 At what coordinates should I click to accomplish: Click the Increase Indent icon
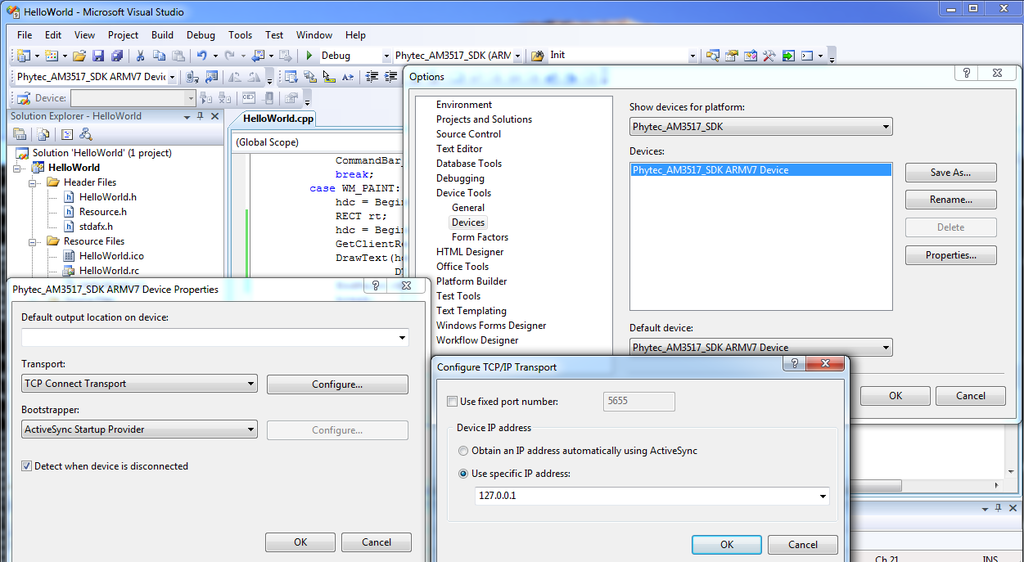[391, 77]
